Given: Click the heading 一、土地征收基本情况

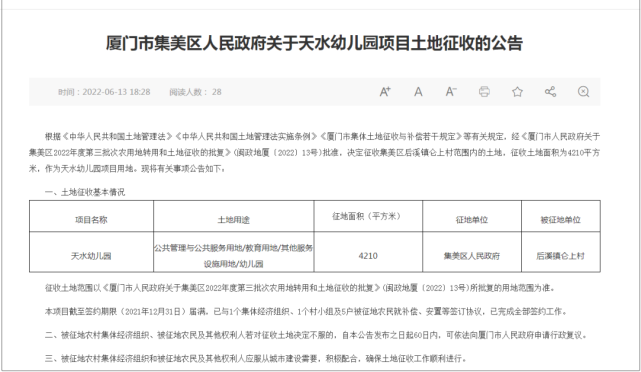Looking at the screenshot, I should (85, 192).
